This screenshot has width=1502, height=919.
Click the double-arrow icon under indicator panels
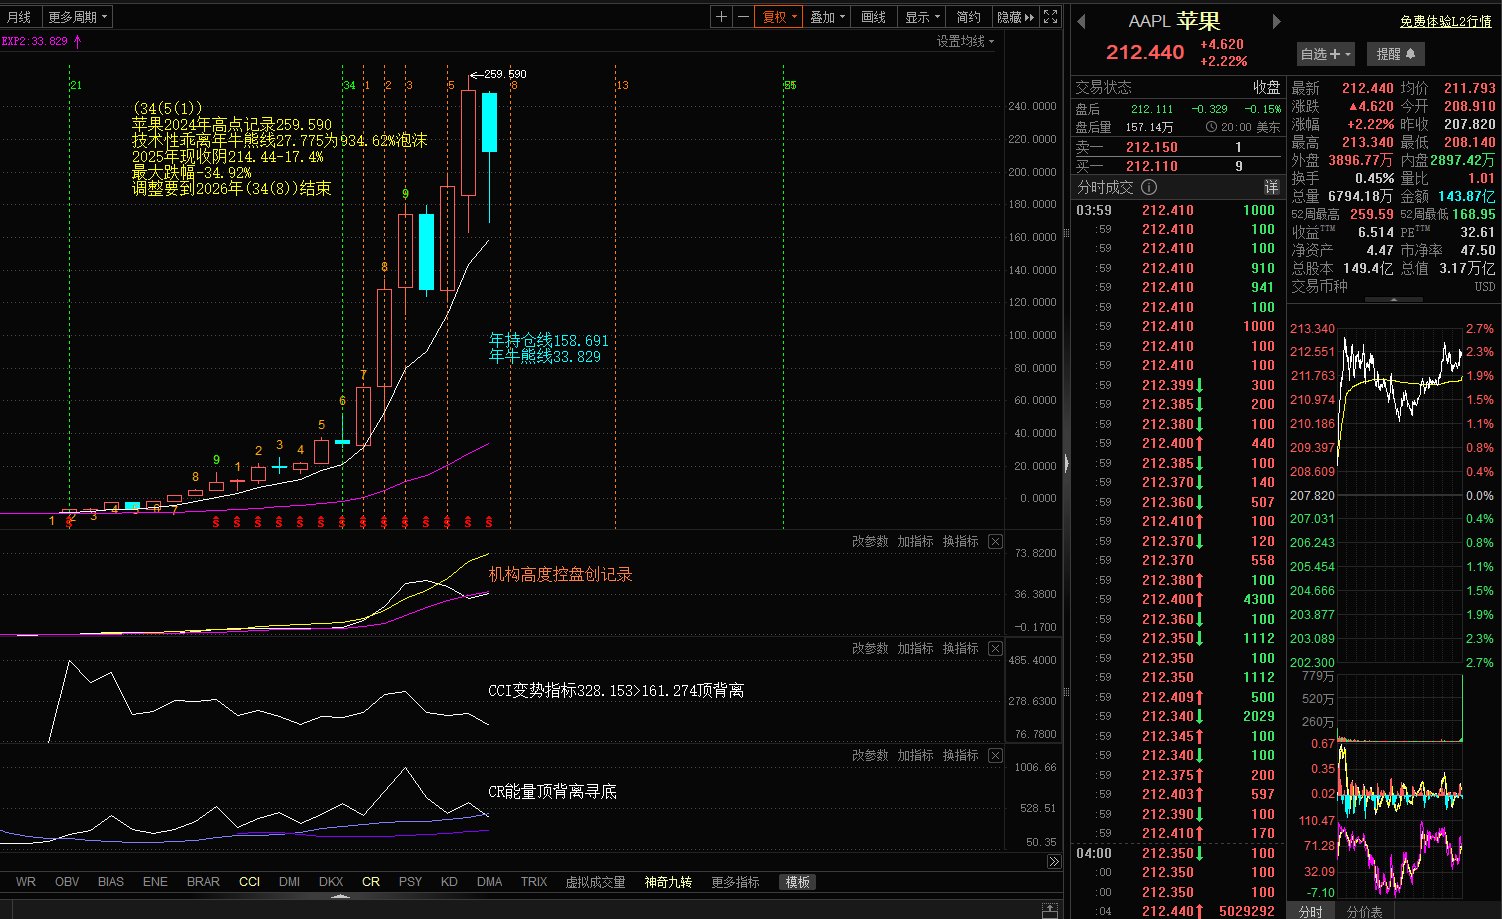[1054, 861]
